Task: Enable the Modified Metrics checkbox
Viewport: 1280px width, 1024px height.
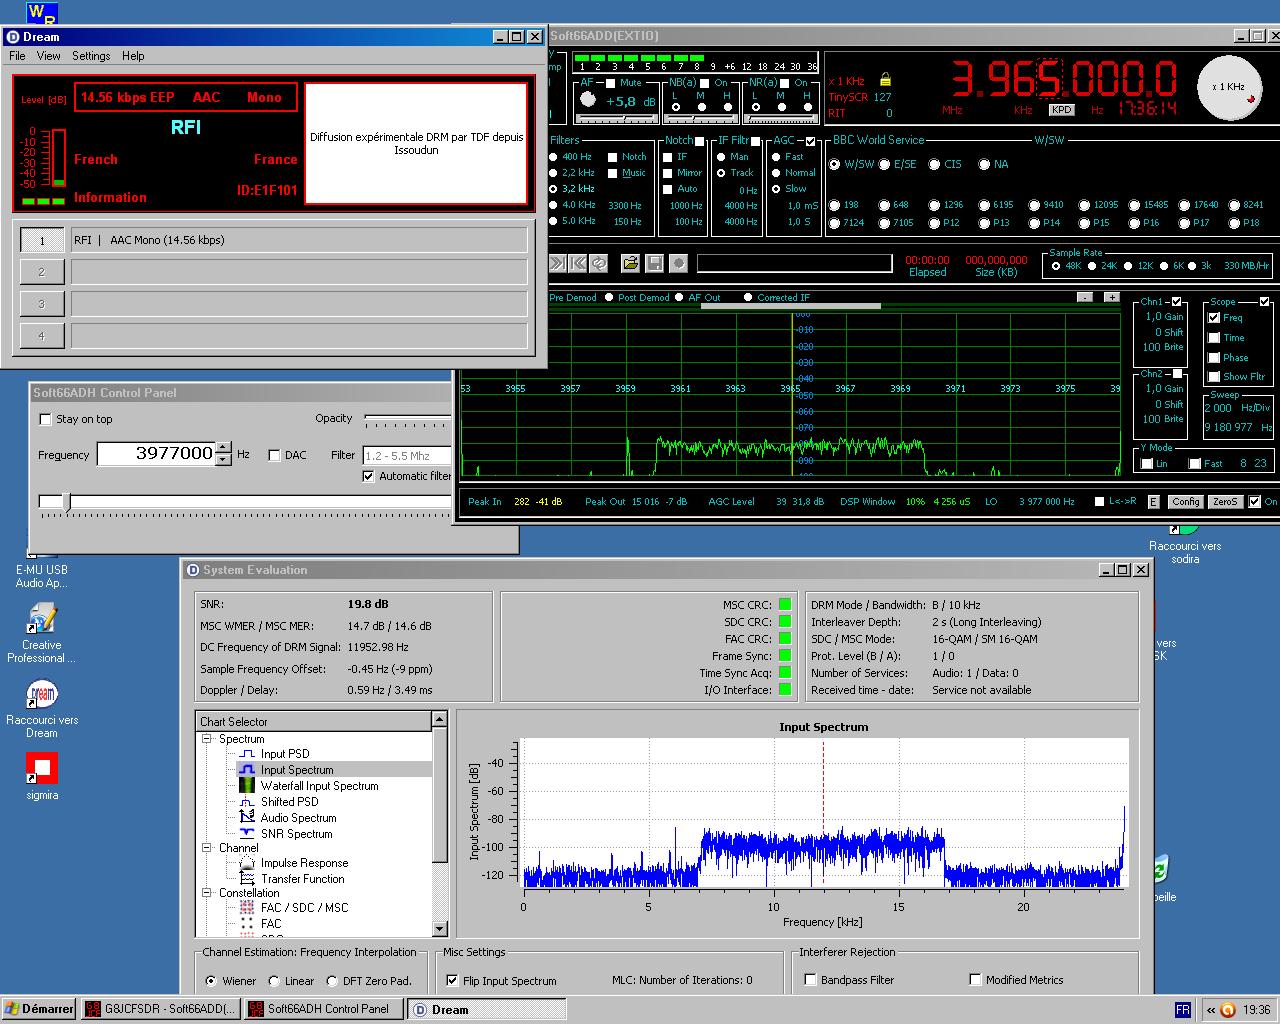Action: pos(975,980)
